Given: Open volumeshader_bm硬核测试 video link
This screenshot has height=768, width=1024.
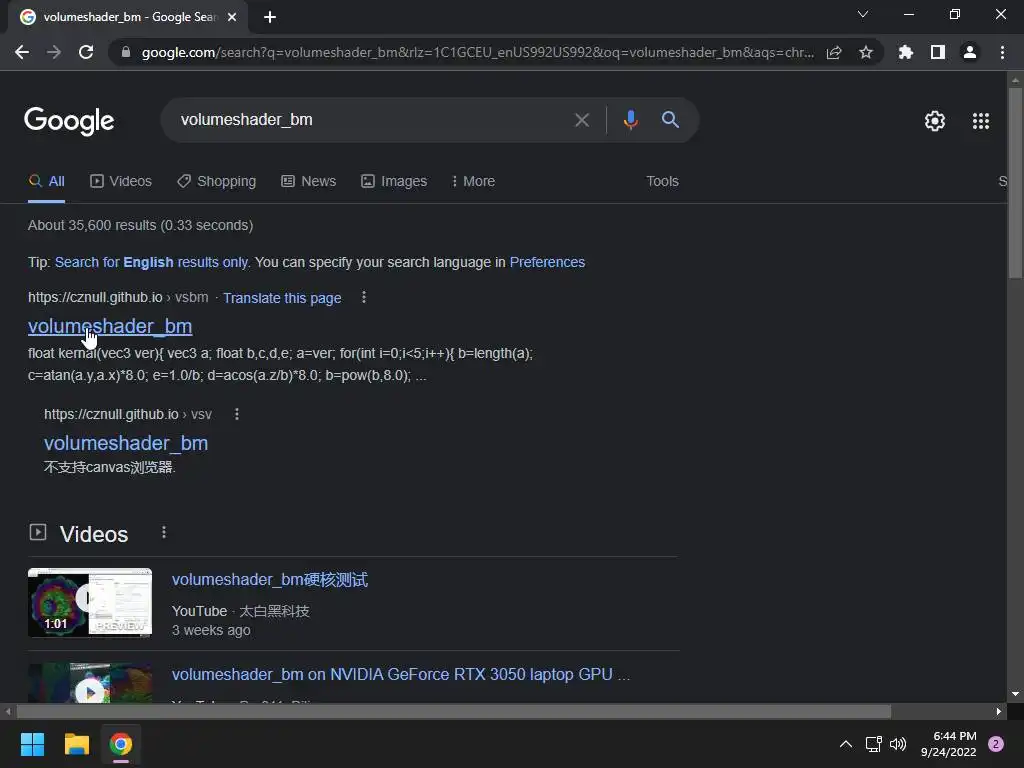Looking at the screenshot, I should click(270, 580).
